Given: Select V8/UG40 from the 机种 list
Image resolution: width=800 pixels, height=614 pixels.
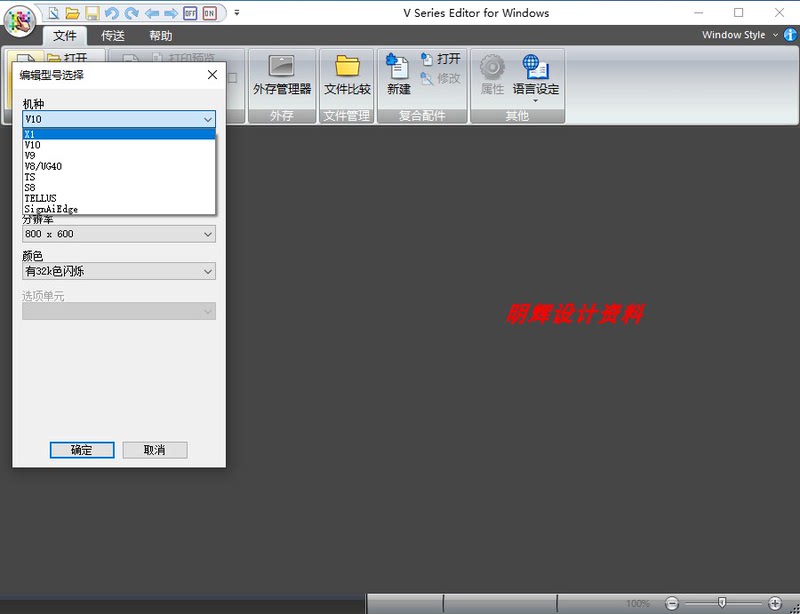Looking at the screenshot, I should point(119,166).
